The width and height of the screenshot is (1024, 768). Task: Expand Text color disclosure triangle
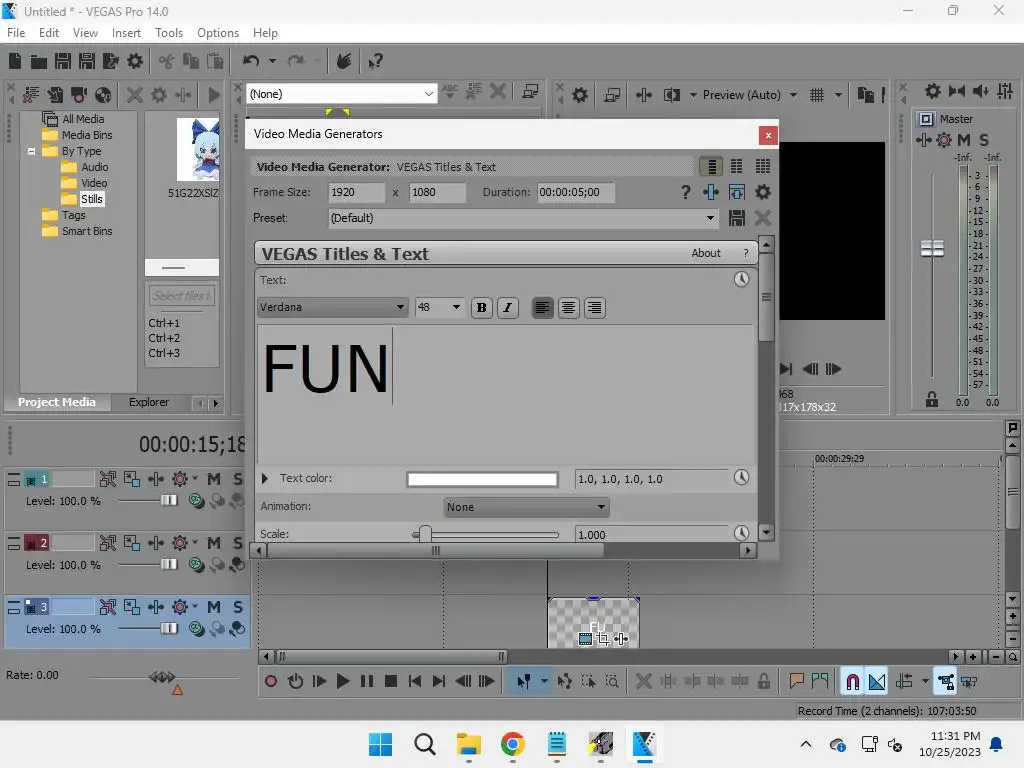pyautogui.click(x=265, y=479)
